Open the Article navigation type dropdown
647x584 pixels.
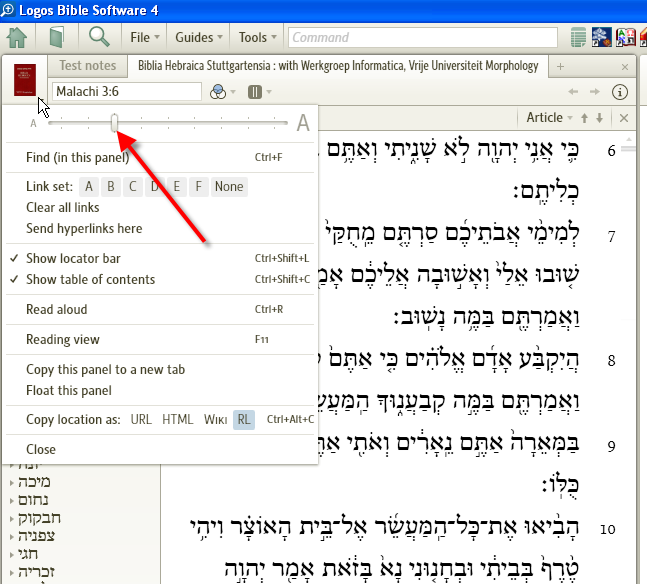549,118
